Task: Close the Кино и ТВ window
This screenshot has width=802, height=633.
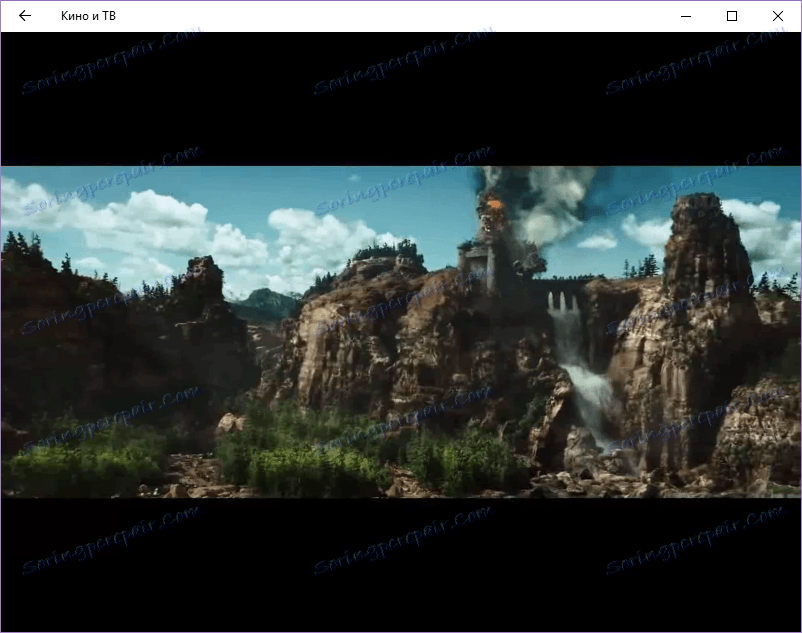Action: (777, 16)
